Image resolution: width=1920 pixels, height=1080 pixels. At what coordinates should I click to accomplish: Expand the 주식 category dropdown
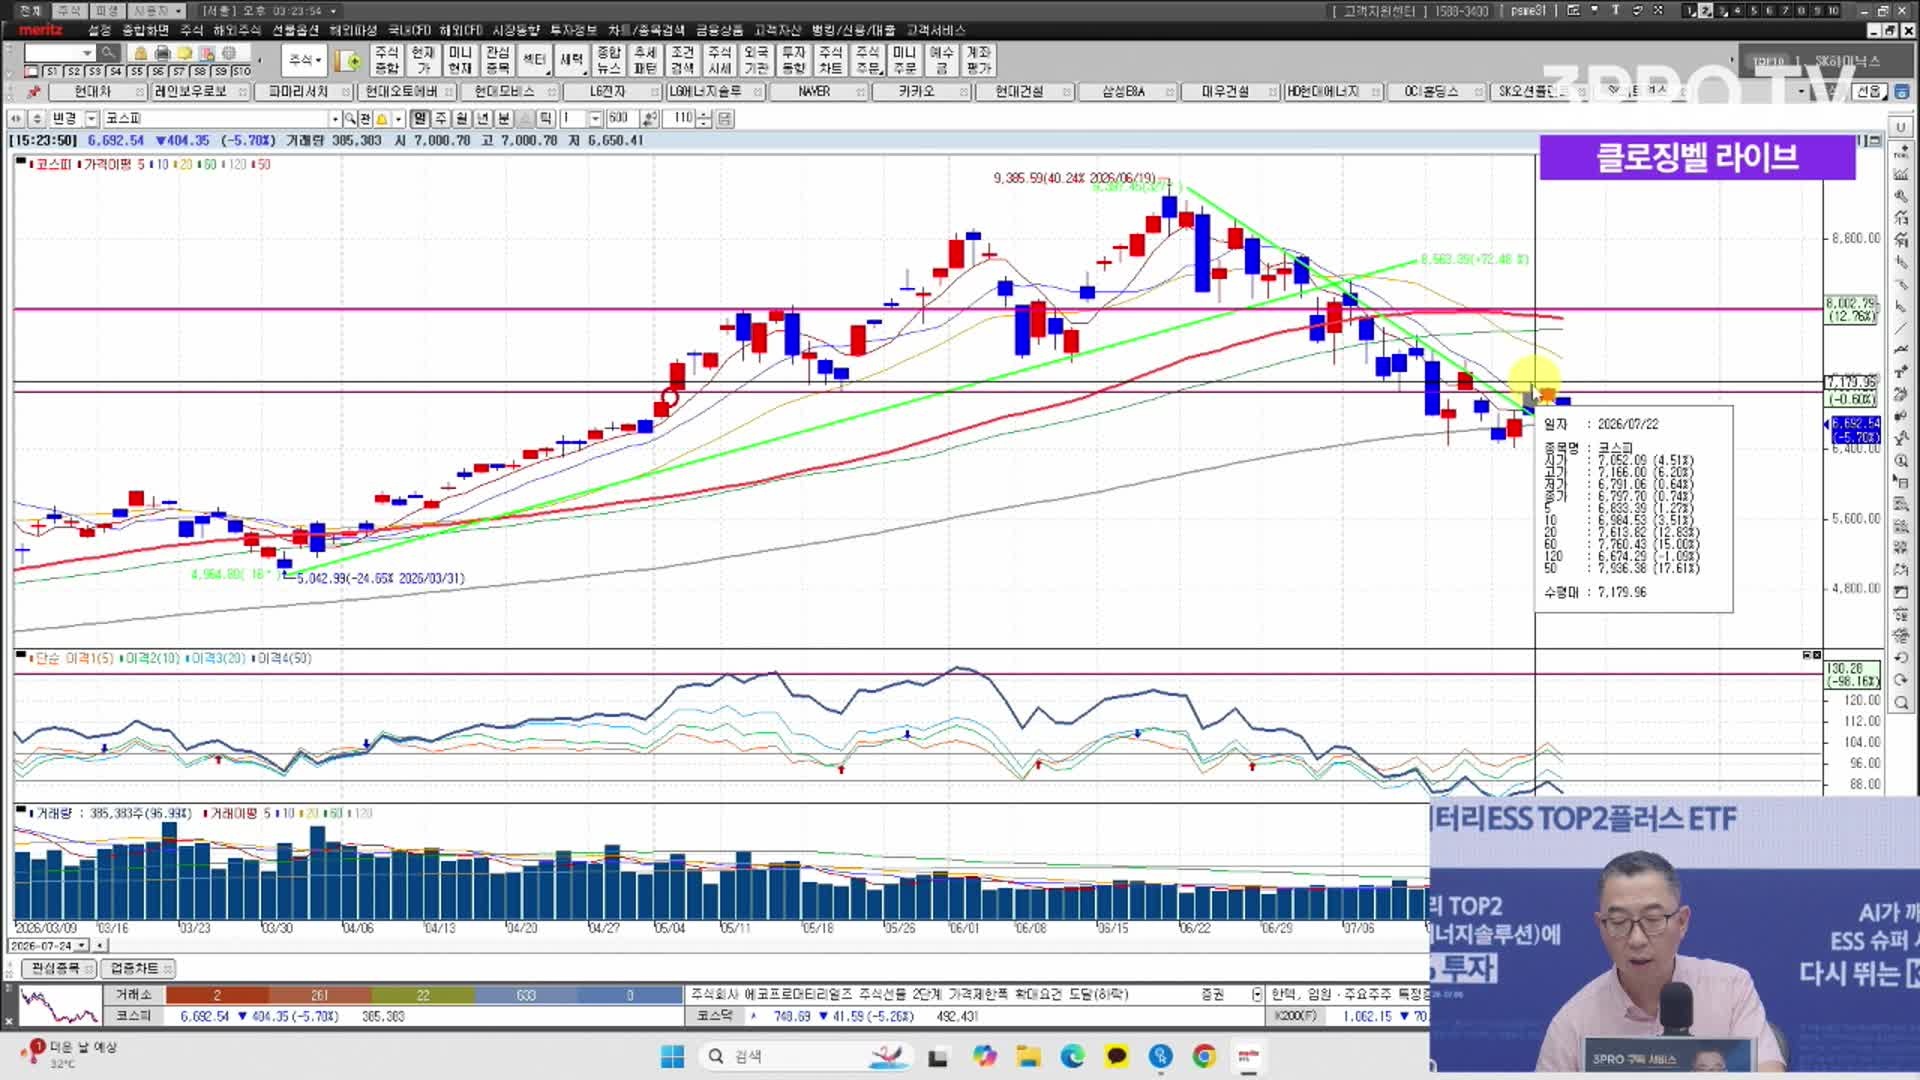pos(305,60)
